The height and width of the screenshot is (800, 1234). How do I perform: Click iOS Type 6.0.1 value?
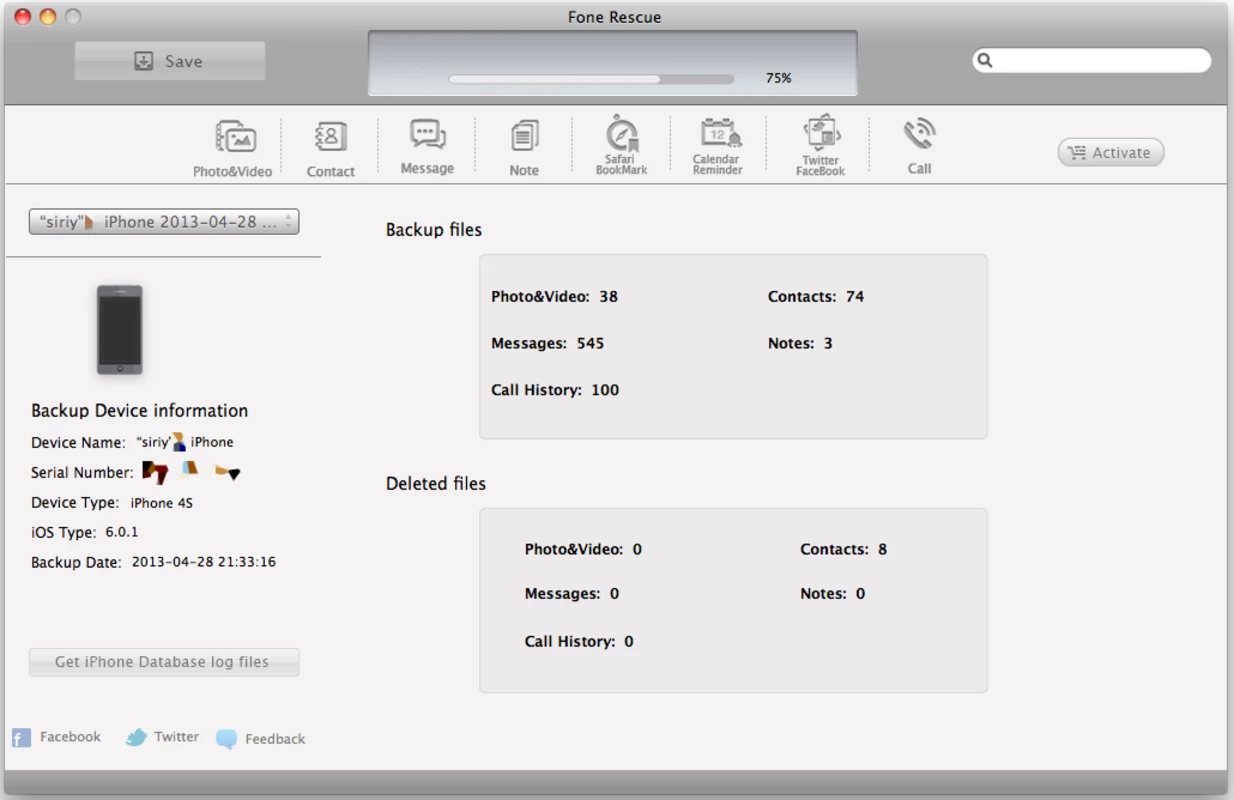(x=121, y=533)
